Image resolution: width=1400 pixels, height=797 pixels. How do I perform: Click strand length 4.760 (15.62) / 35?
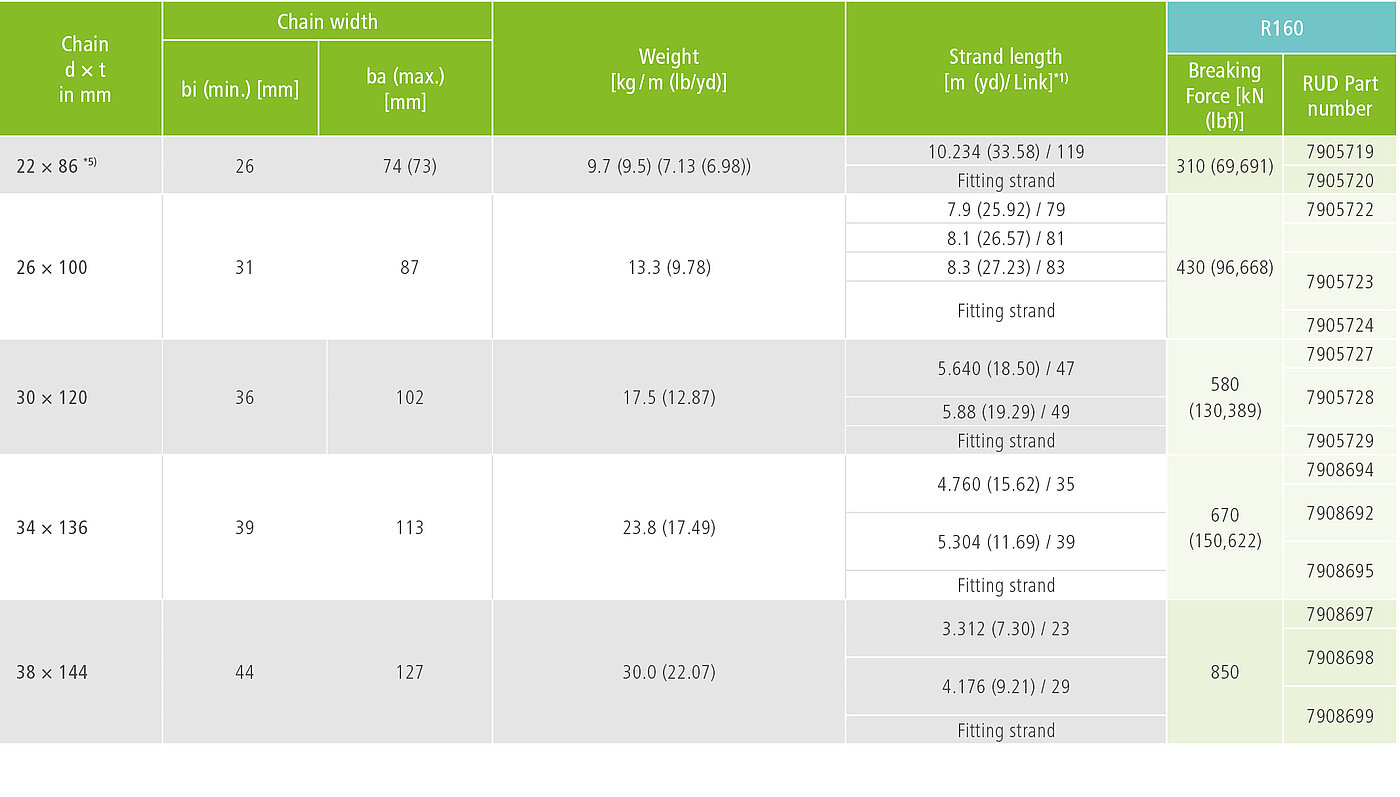[1006, 484]
